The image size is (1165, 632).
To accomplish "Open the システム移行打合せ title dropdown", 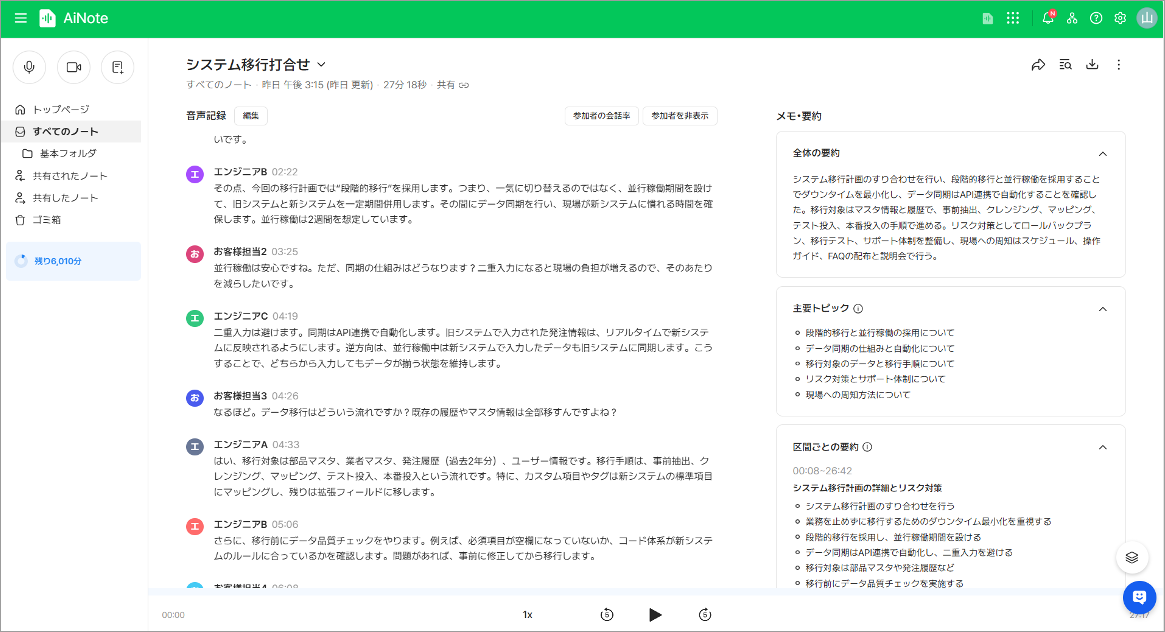I will pyautogui.click(x=322, y=65).
